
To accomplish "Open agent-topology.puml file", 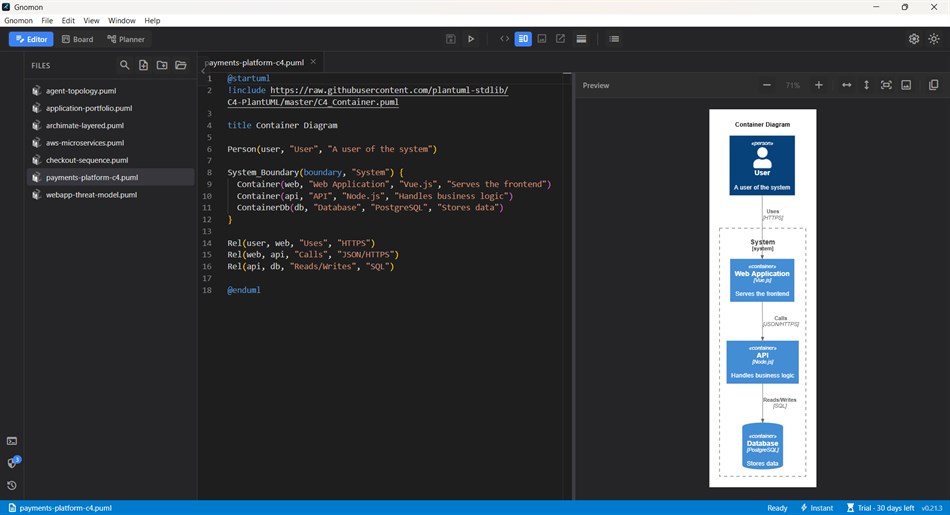I will (x=111, y=91).
